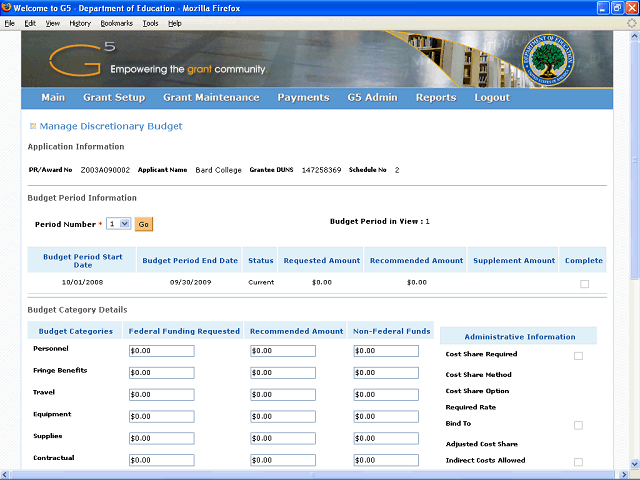Viewport: 640px width, 480px height.
Task: Enable the Cost Share Required checkbox
Action: [578, 356]
